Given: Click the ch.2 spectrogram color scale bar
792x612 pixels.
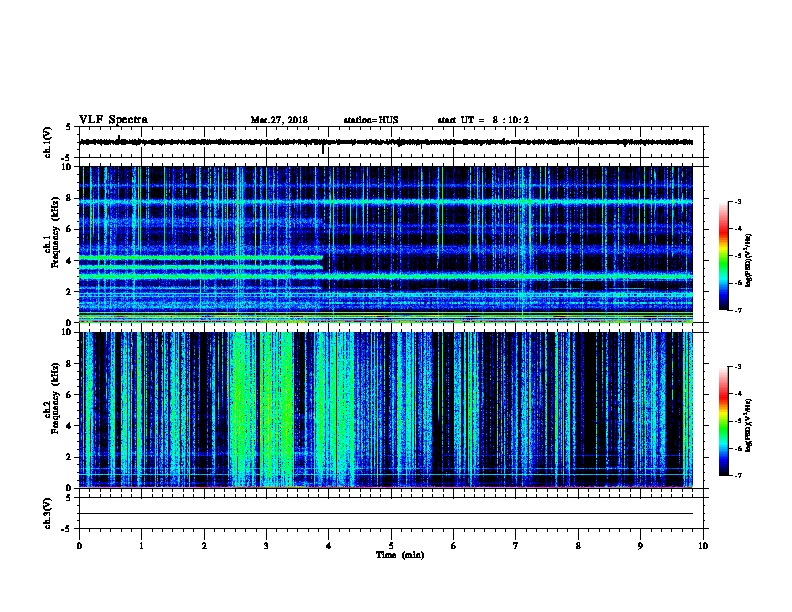Looking at the screenshot, I should click(723, 421).
